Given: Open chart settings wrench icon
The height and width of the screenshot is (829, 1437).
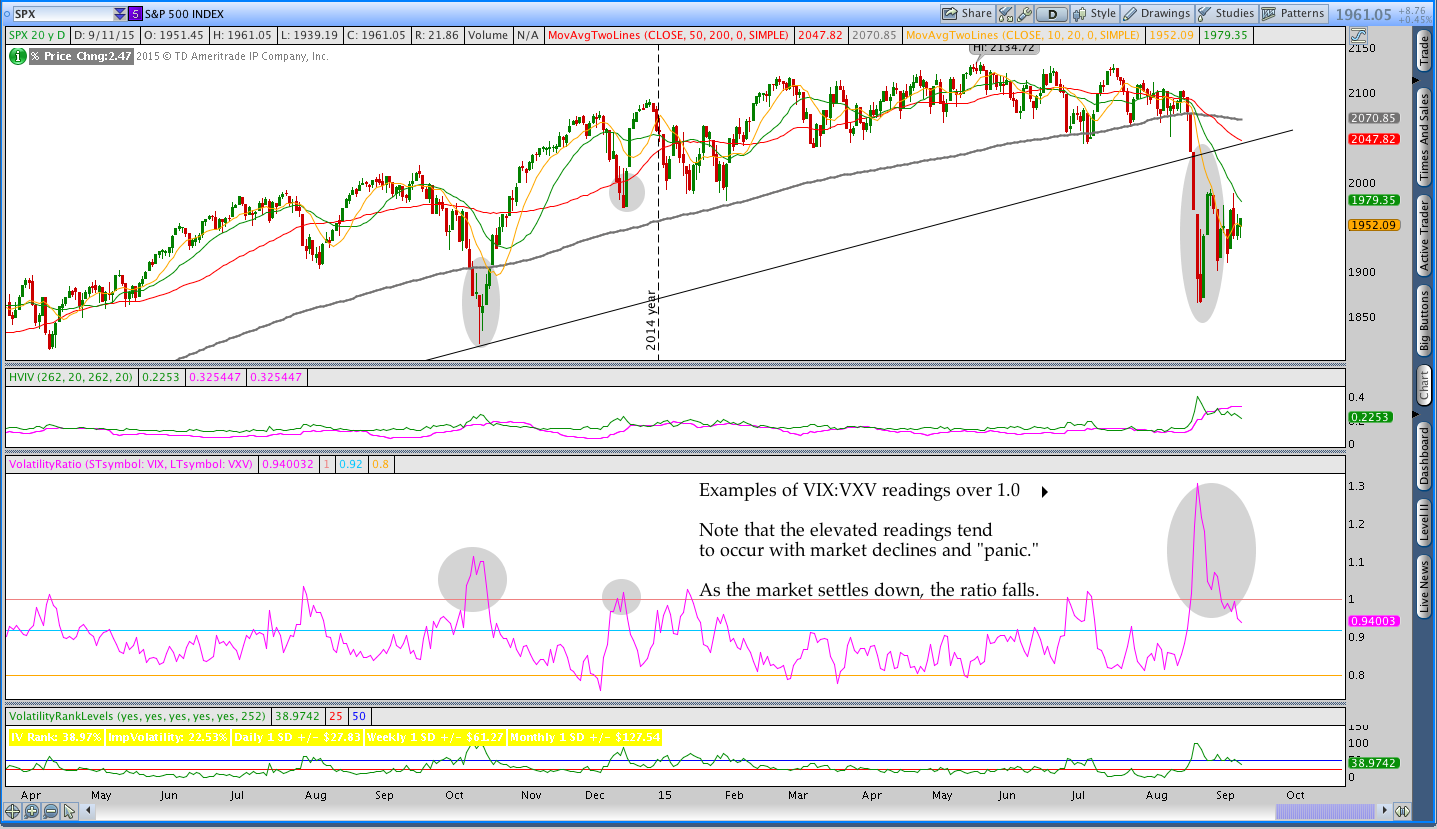Looking at the screenshot, I should pos(1024,14).
